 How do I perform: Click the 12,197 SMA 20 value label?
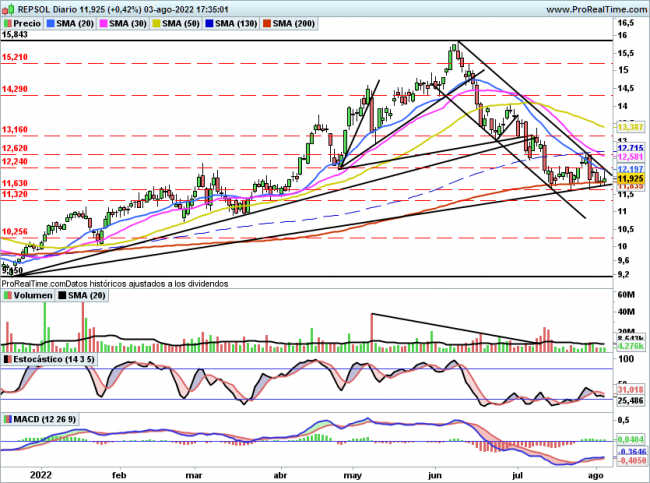tap(631, 169)
